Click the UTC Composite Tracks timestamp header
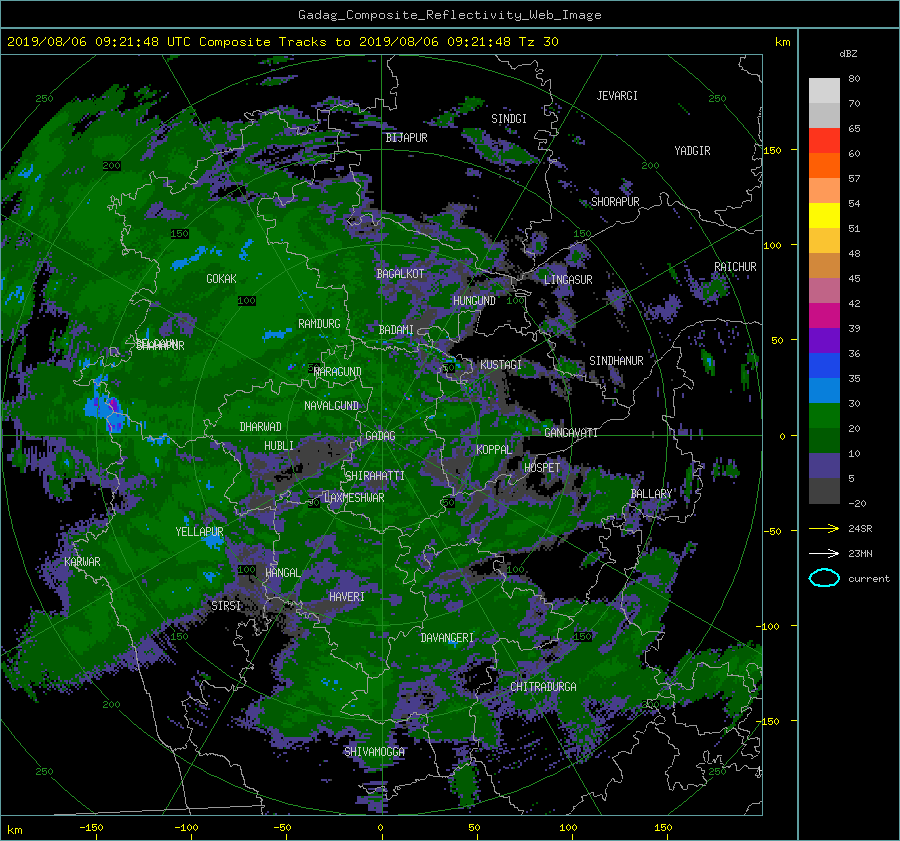The width and height of the screenshot is (900, 841). [x=282, y=42]
